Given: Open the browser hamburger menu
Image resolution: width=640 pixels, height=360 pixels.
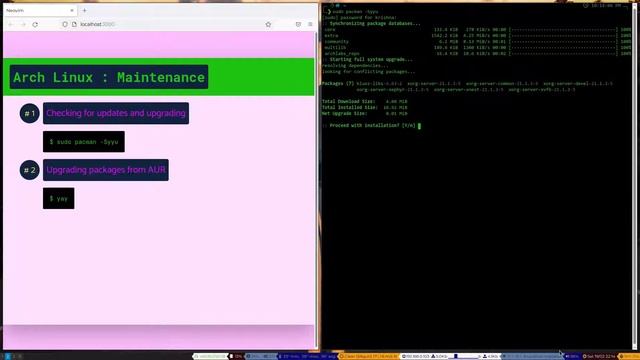Looking at the screenshot, I should [310, 24].
